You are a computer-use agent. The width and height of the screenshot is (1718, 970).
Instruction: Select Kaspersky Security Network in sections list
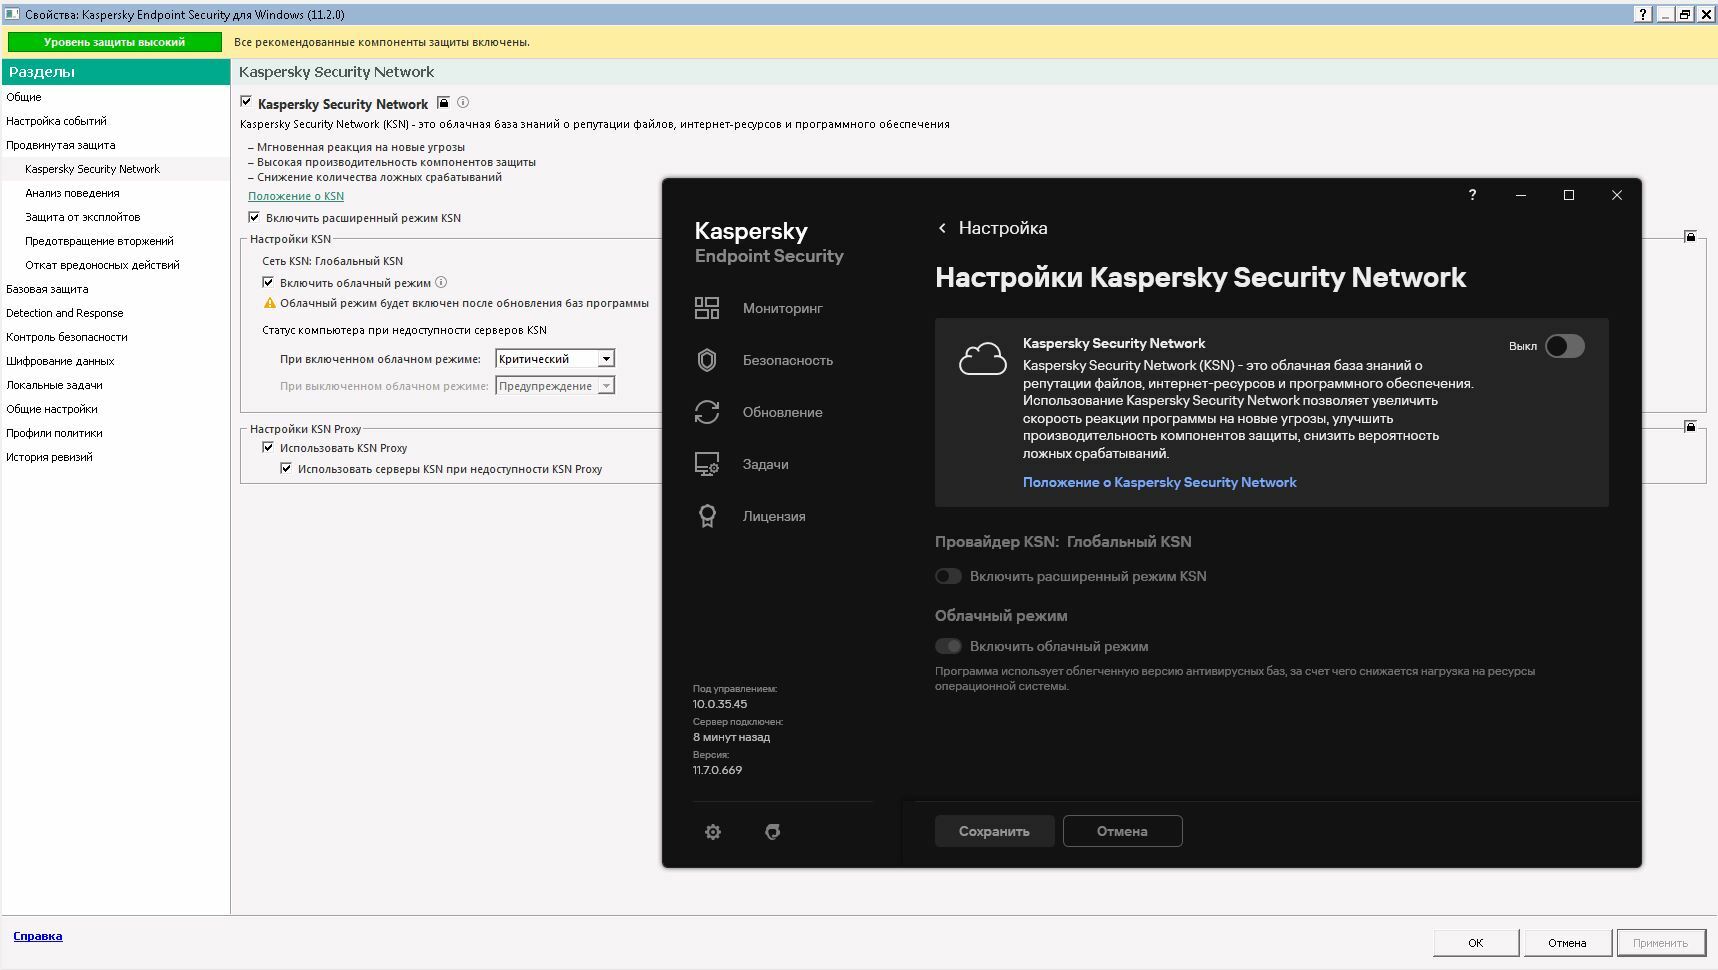pos(92,169)
